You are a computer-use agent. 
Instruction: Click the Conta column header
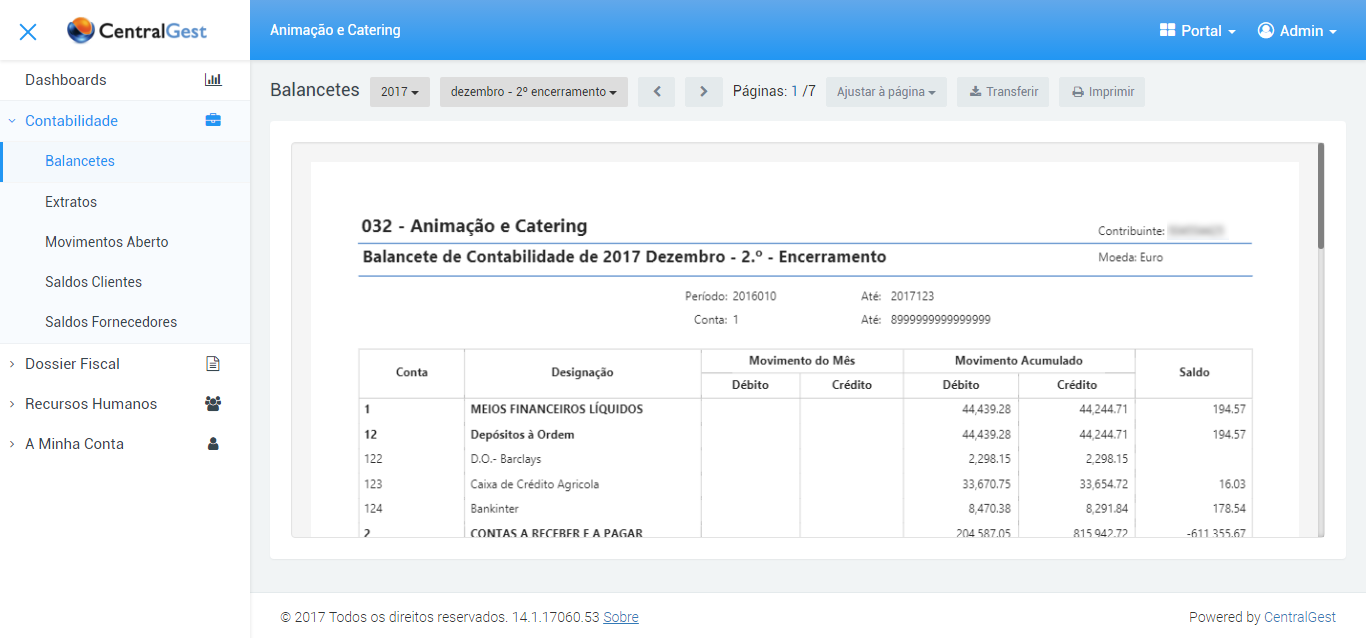pyautogui.click(x=412, y=372)
